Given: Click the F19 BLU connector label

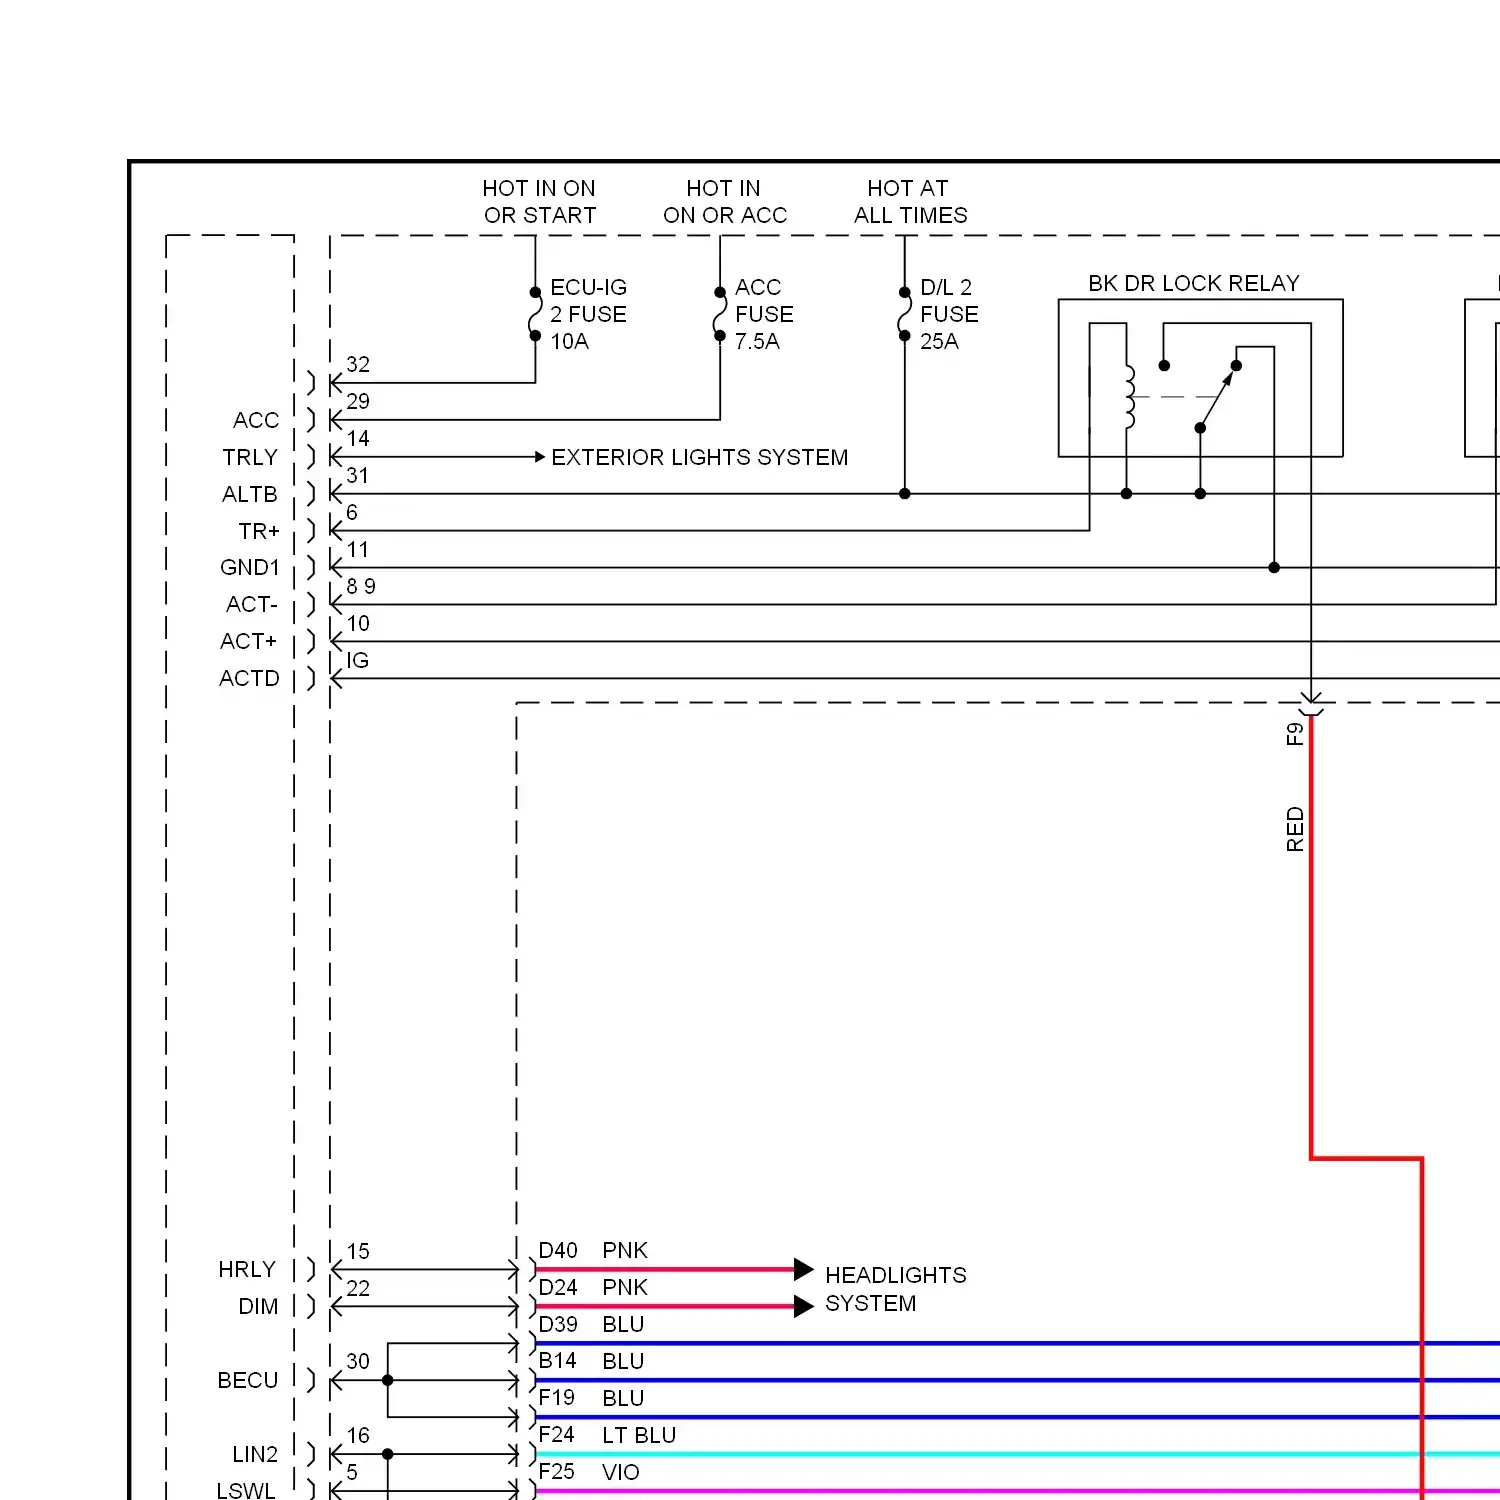Looking at the screenshot, I should click(591, 1398).
